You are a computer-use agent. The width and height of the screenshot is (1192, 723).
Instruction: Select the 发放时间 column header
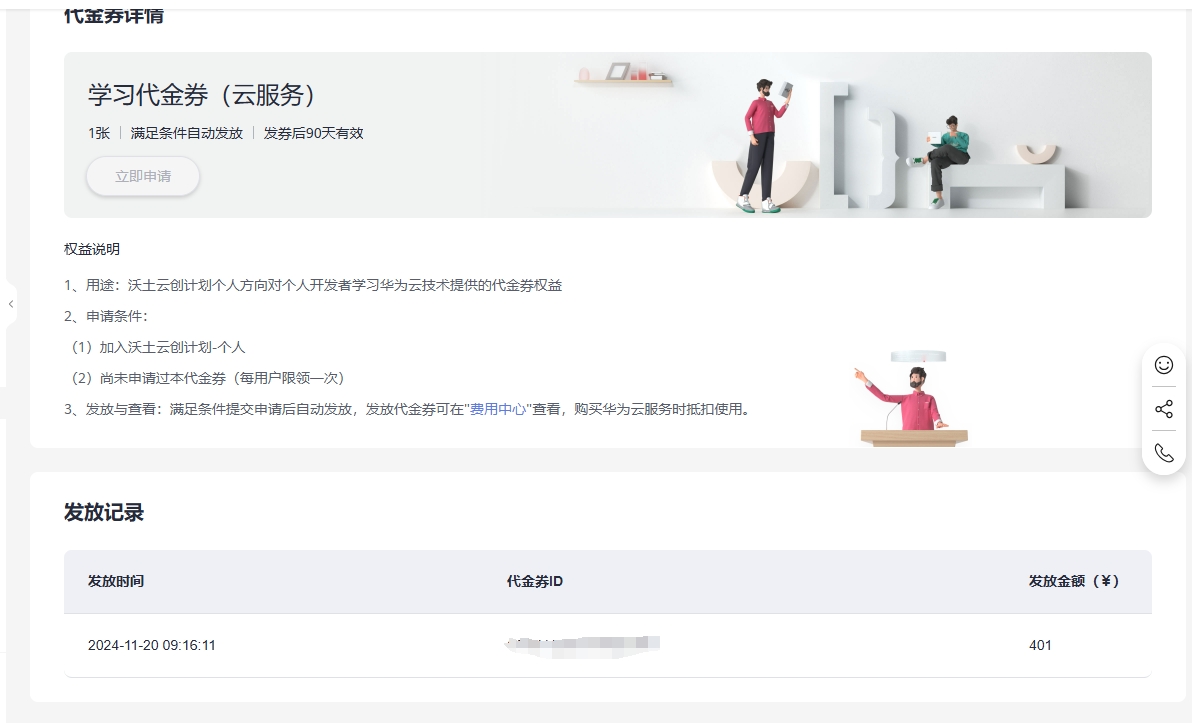[x=116, y=582]
